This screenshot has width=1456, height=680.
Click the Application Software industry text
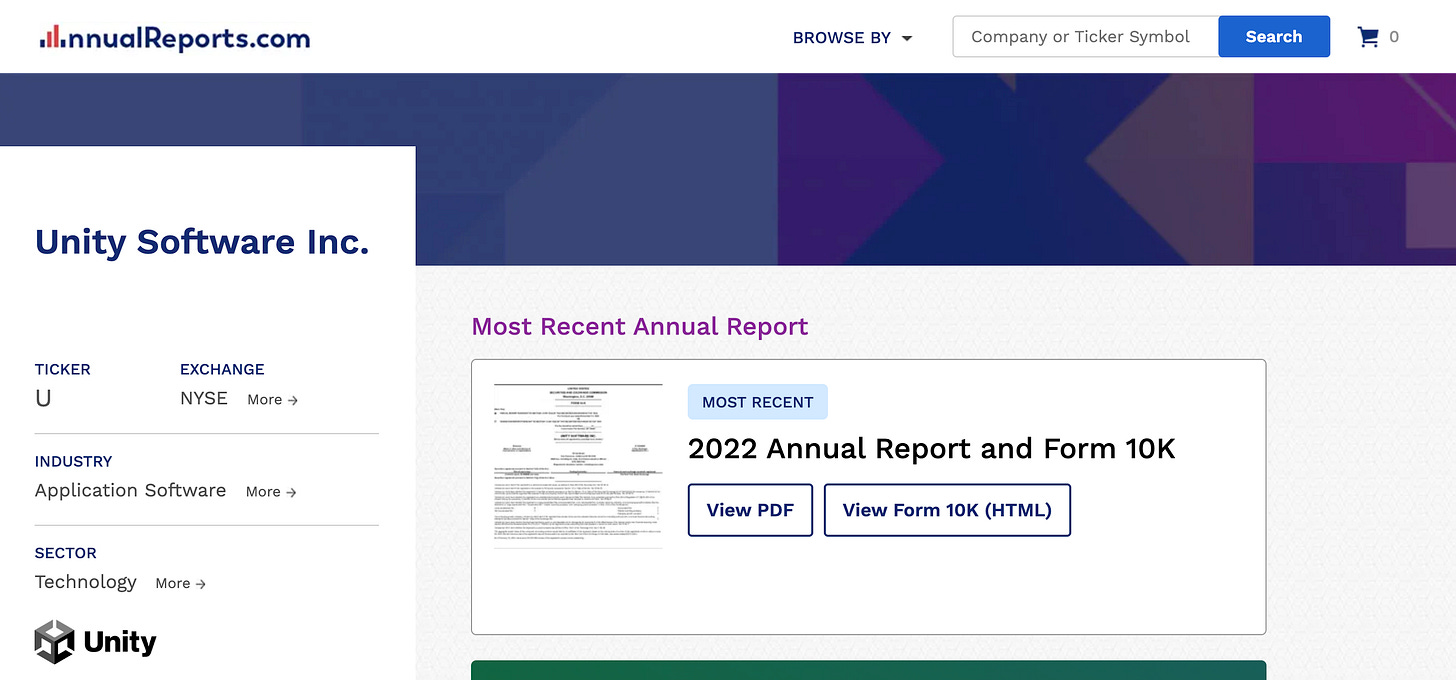pyautogui.click(x=130, y=490)
